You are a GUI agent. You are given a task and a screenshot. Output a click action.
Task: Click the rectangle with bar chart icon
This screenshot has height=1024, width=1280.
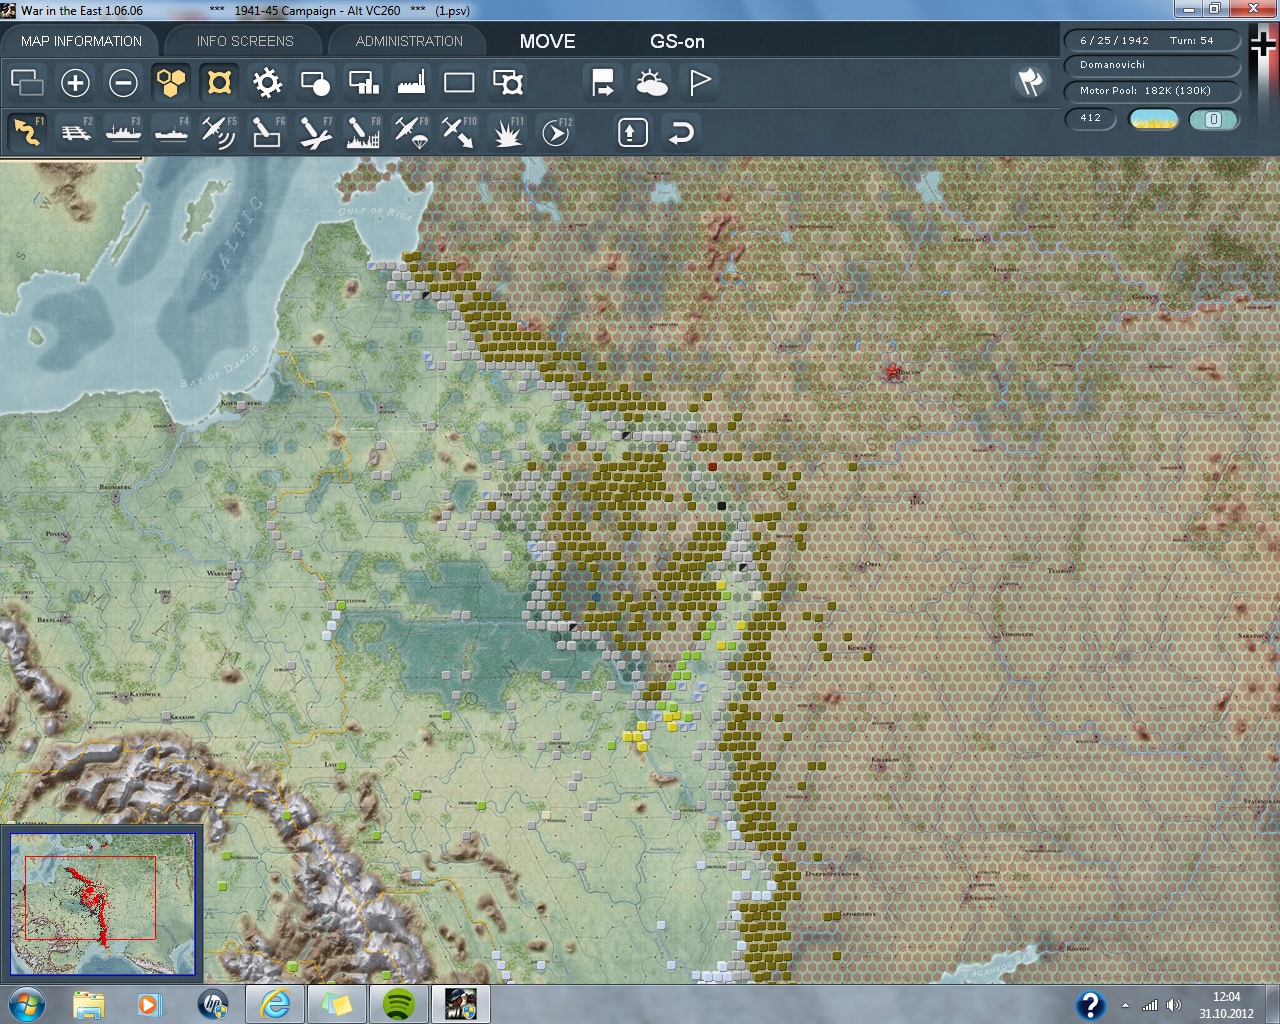pyautogui.click(x=363, y=82)
